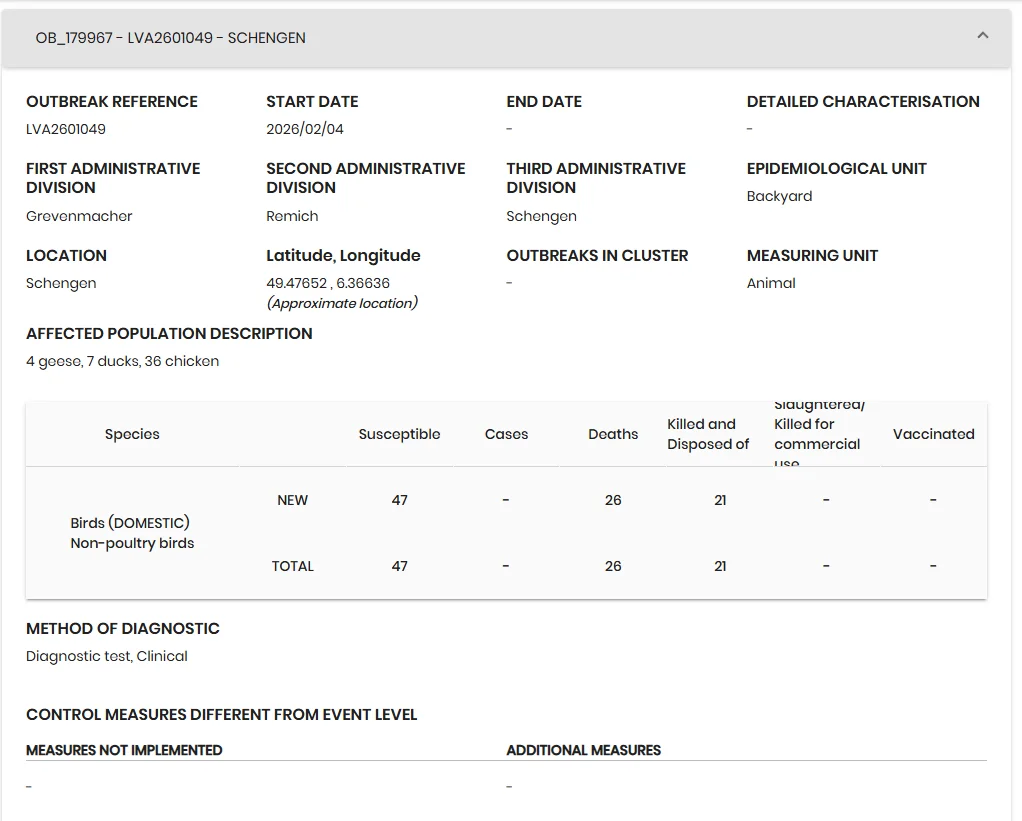Viewport: 1022px width, 821px height.
Task: Click the epidemiological unit value Backyard
Action: (x=779, y=196)
